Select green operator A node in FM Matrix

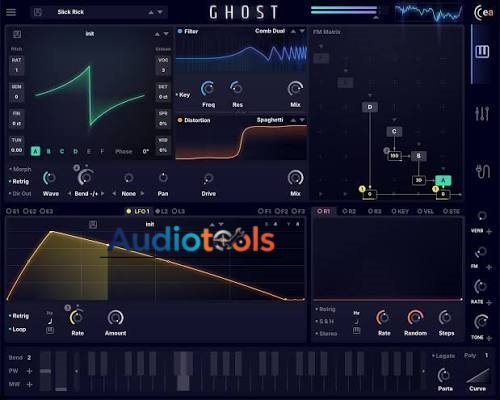443,180
